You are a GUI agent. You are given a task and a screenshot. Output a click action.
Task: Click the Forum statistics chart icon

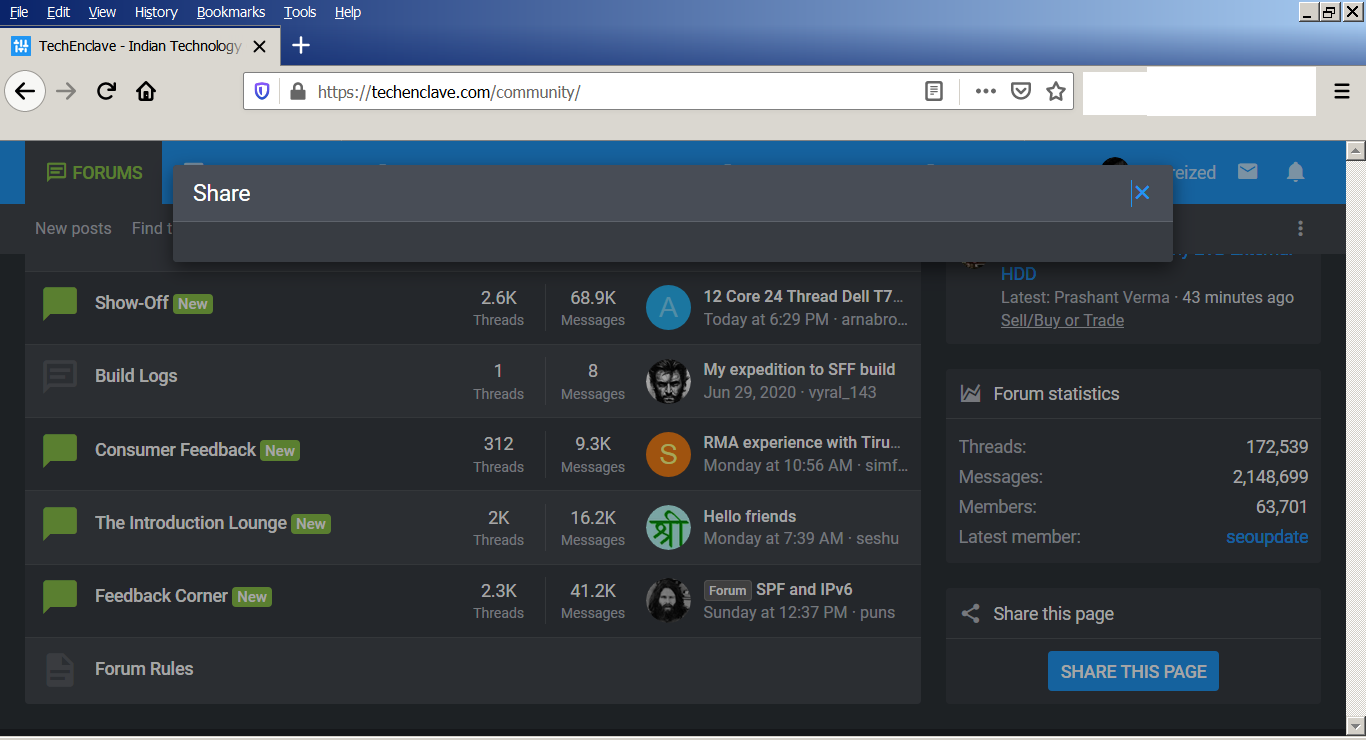pyautogui.click(x=970, y=394)
